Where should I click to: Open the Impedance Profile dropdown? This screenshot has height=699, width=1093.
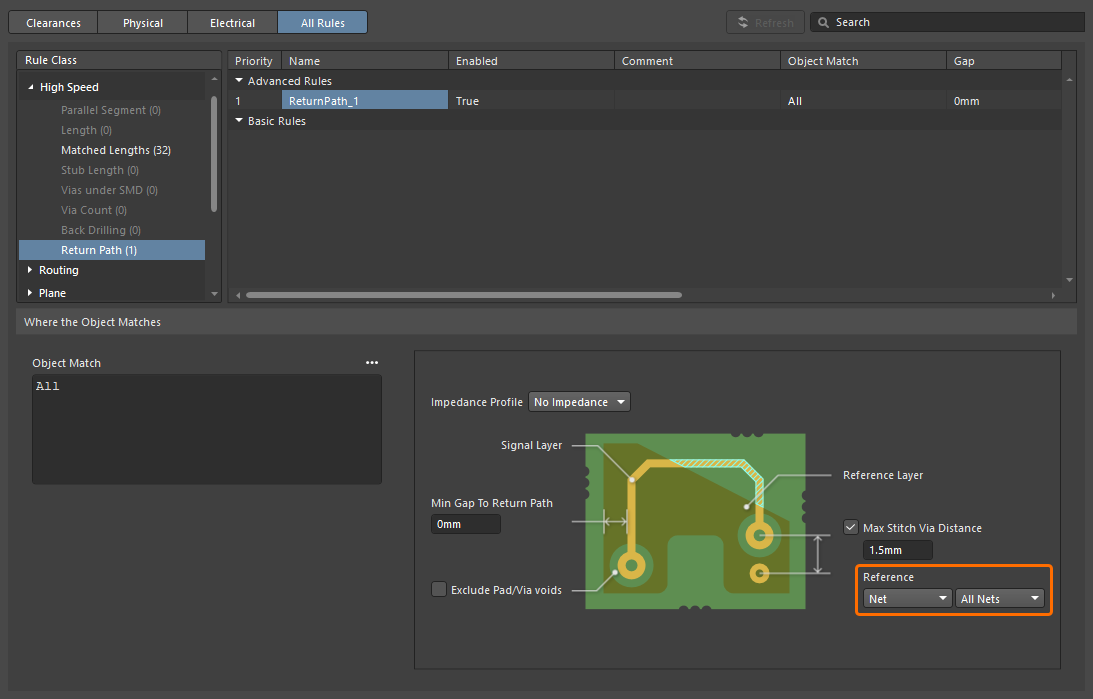(x=579, y=402)
